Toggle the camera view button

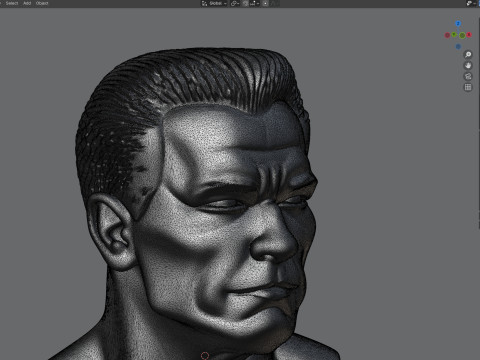click(468, 76)
